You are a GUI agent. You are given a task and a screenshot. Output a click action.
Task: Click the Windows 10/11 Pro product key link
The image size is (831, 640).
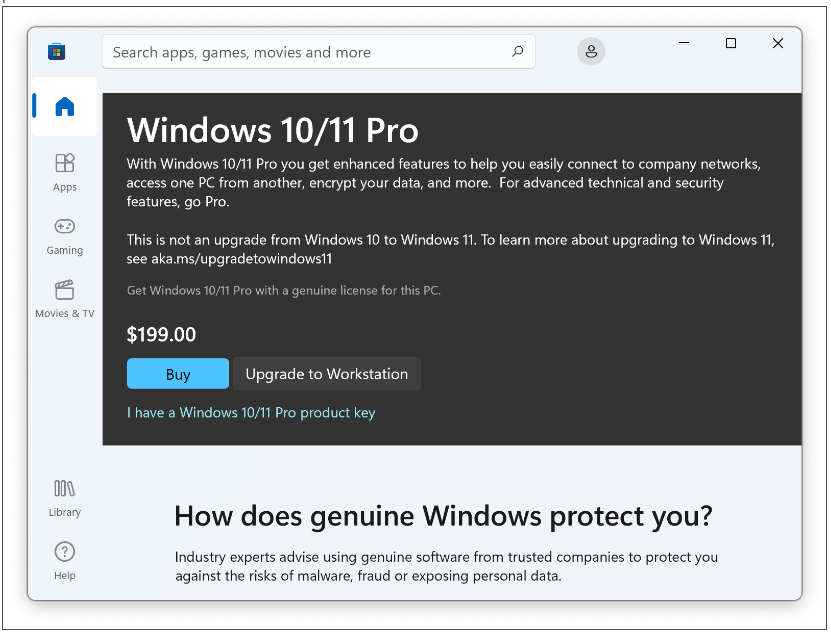pos(251,412)
